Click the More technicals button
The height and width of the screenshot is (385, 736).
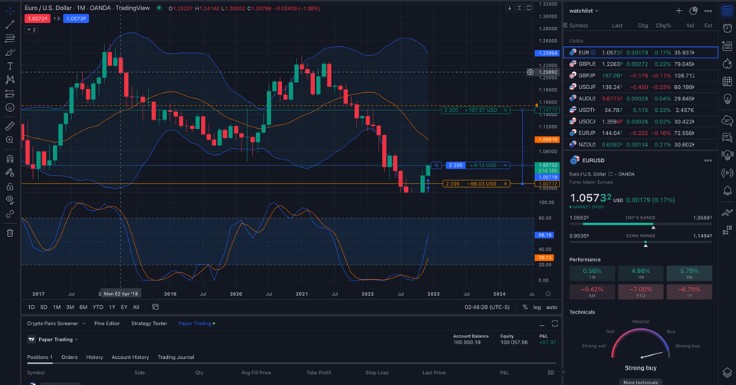pos(640,382)
